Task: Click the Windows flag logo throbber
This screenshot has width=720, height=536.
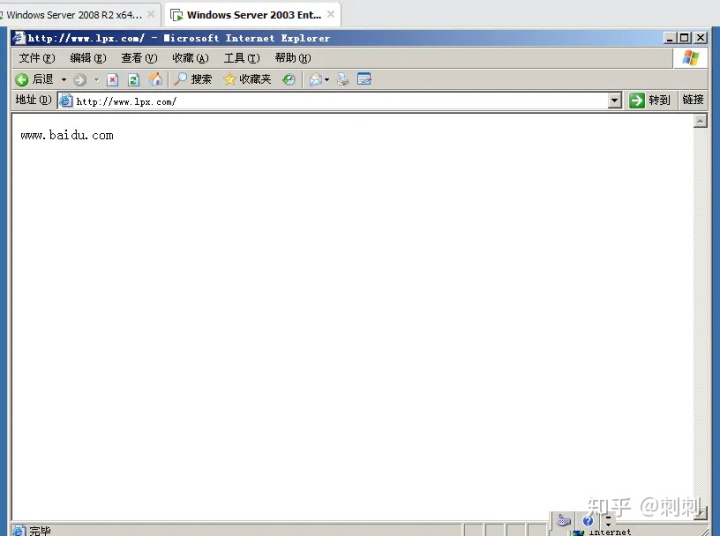Action: click(691, 58)
